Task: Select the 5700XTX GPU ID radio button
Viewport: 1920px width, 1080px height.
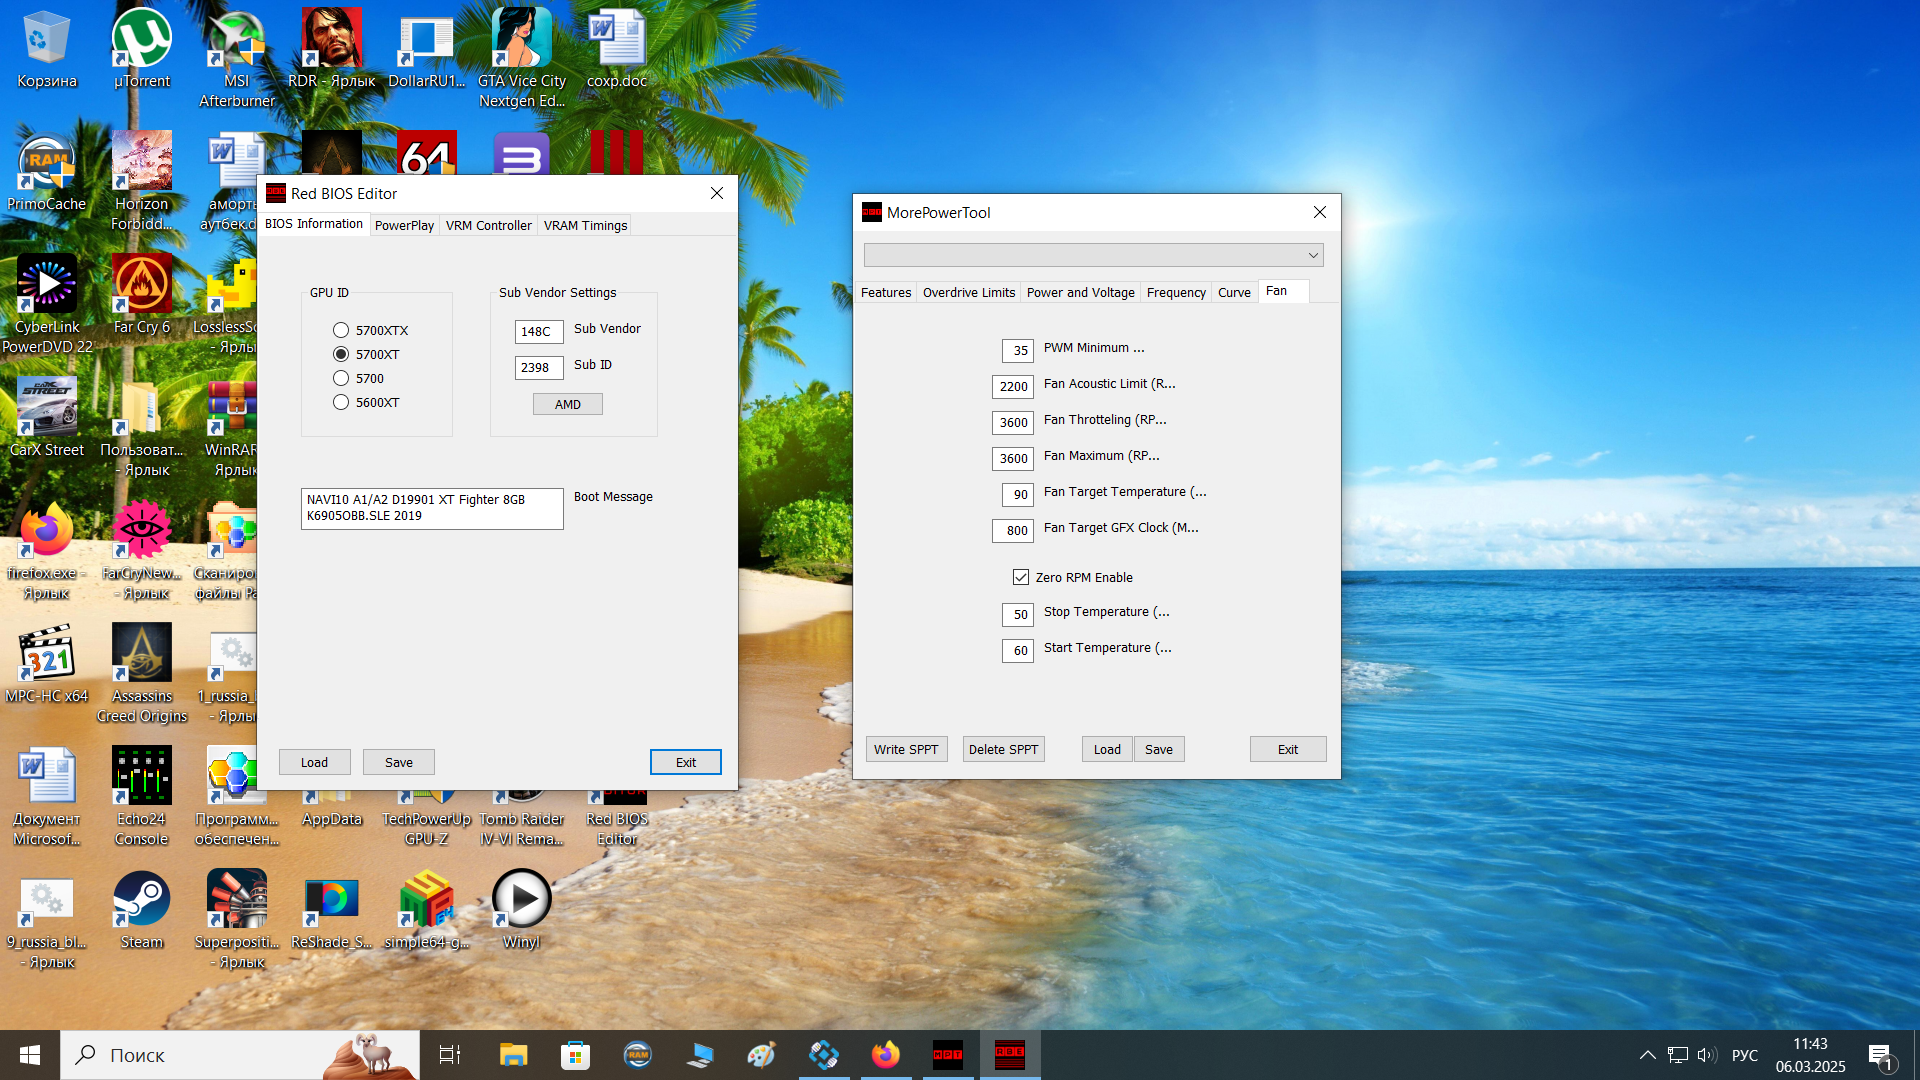Action: click(341, 330)
